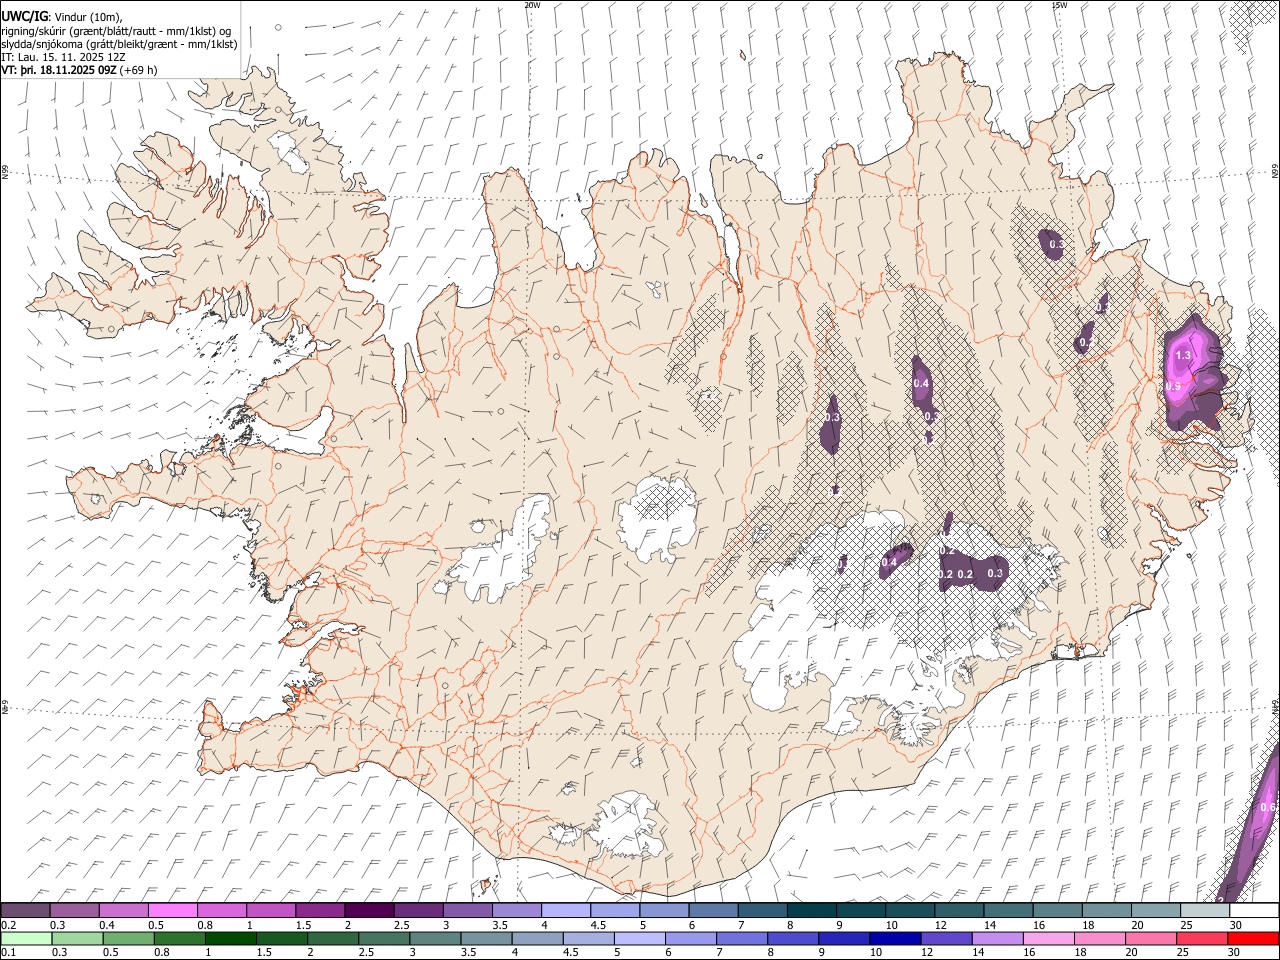Pick the 1 dark green rain legend swatch
1280x960 pixels.
(230, 938)
